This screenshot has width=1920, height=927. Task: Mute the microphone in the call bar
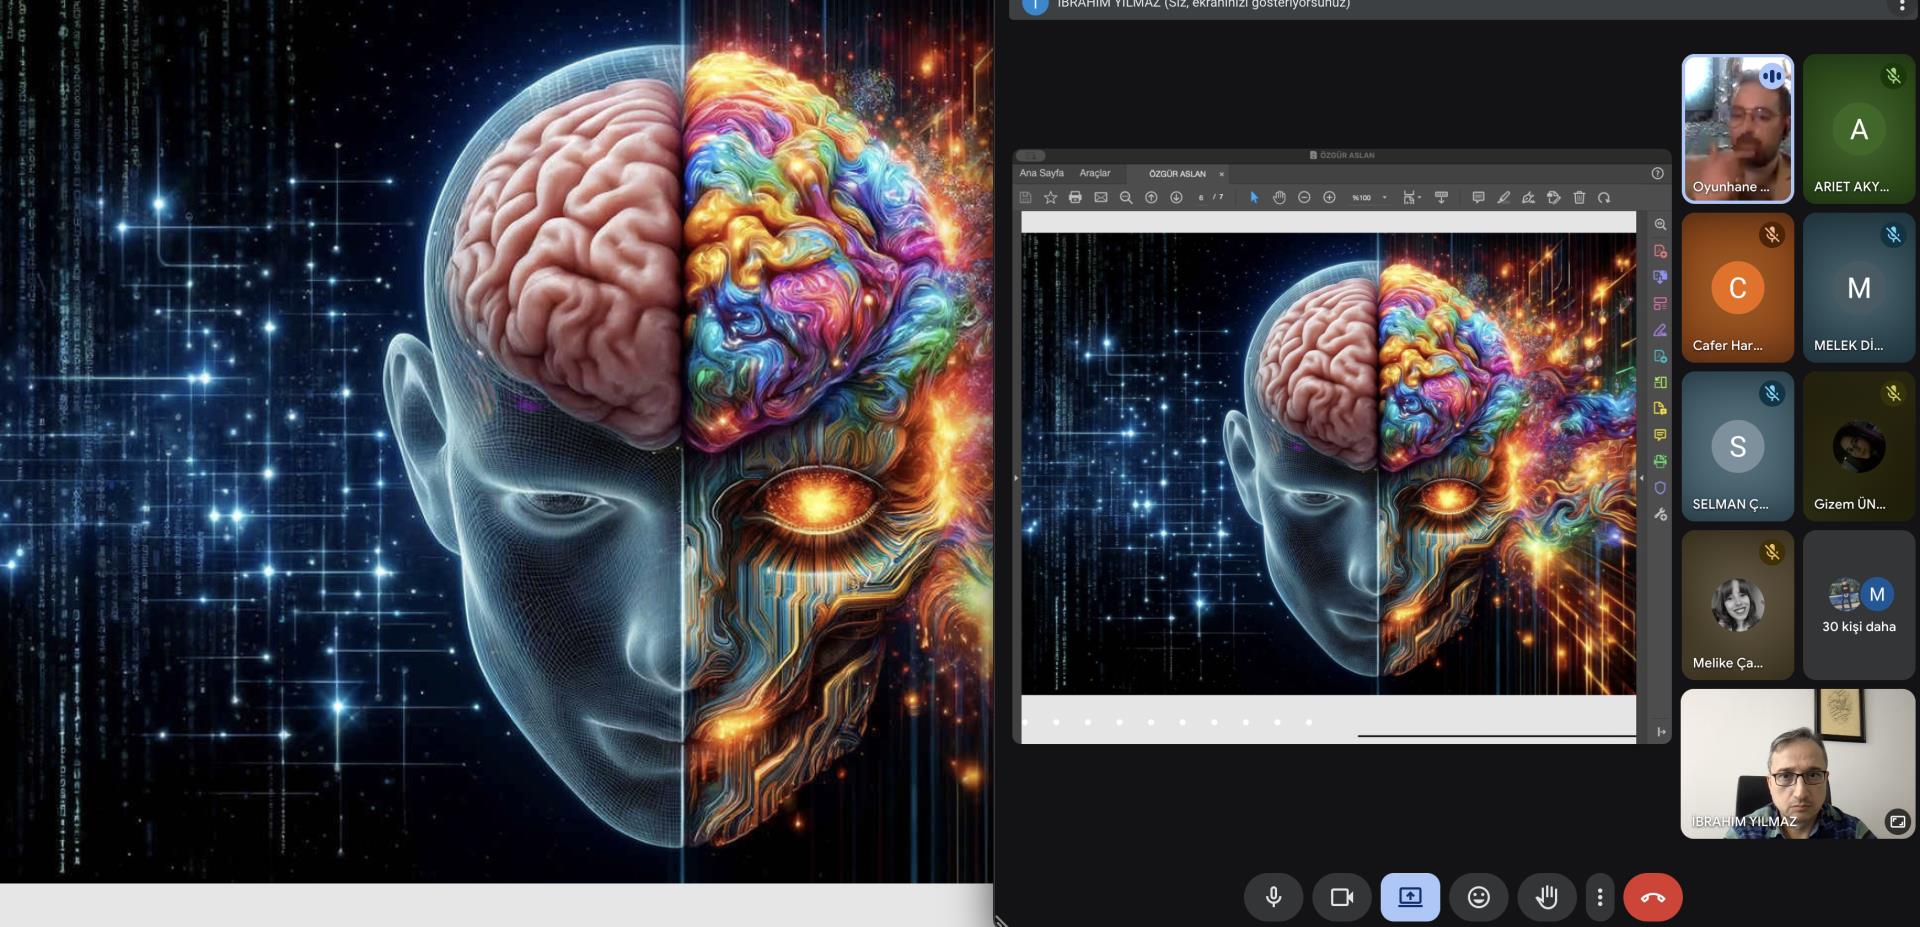[1273, 897]
